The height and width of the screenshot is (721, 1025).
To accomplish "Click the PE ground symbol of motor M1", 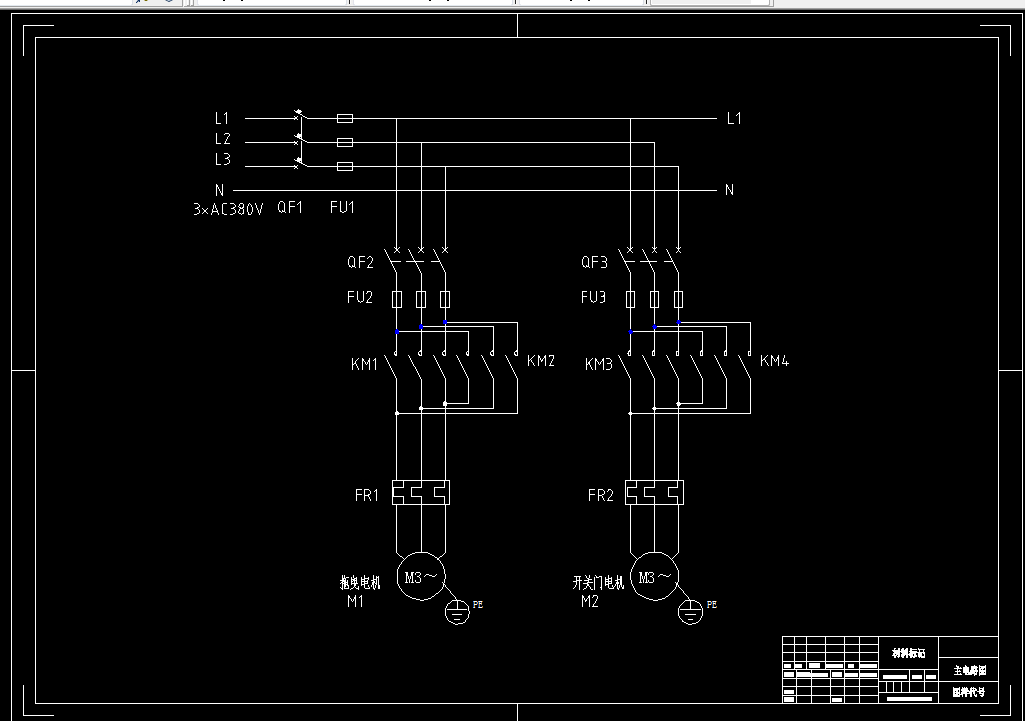I will (457, 612).
